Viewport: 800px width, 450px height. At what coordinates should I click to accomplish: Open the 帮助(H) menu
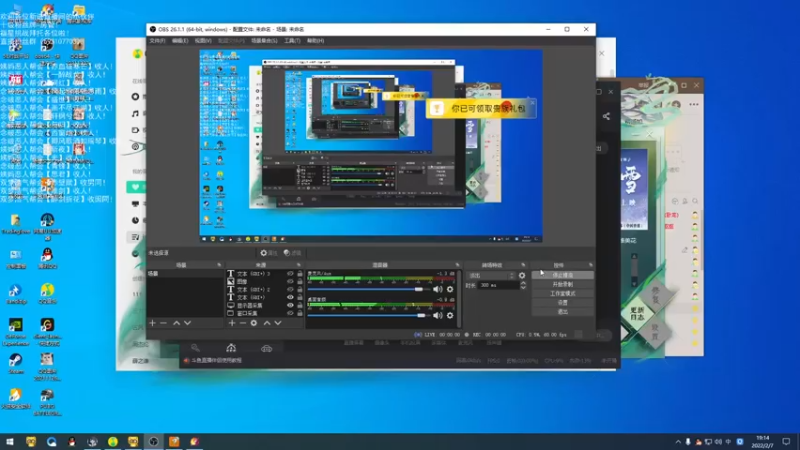315,41
